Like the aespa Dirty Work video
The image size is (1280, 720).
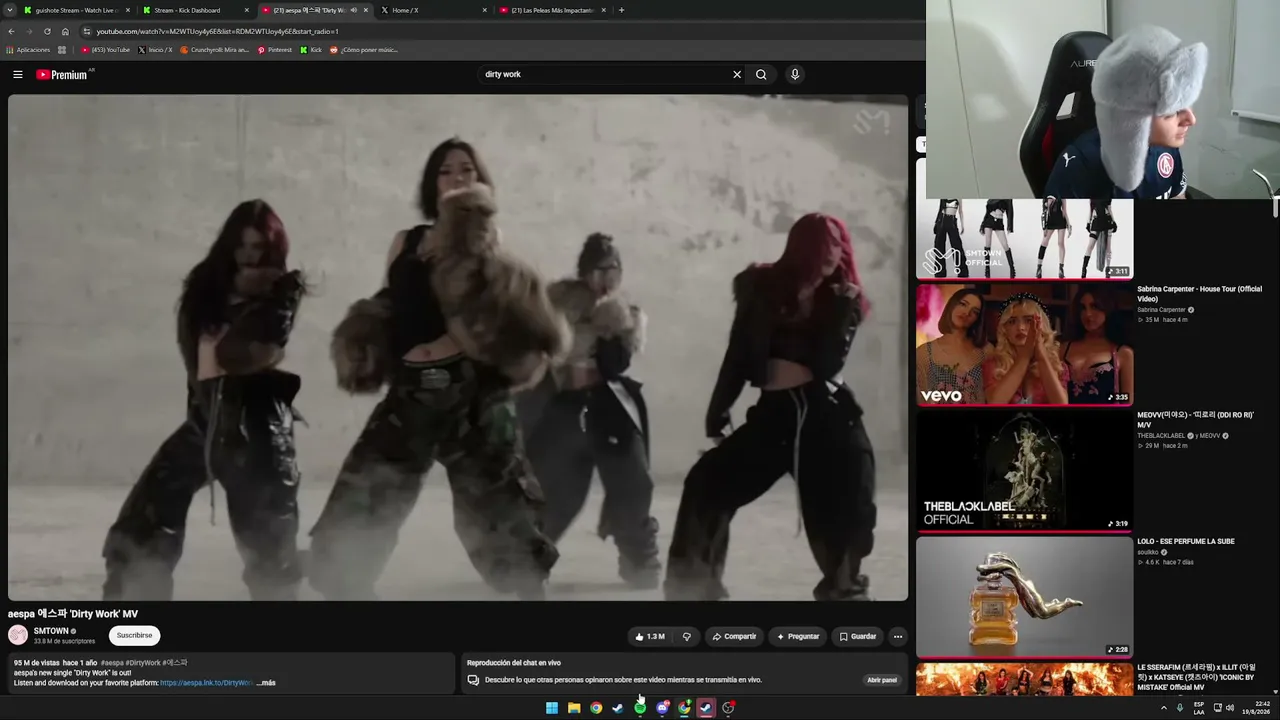[650, 636]
